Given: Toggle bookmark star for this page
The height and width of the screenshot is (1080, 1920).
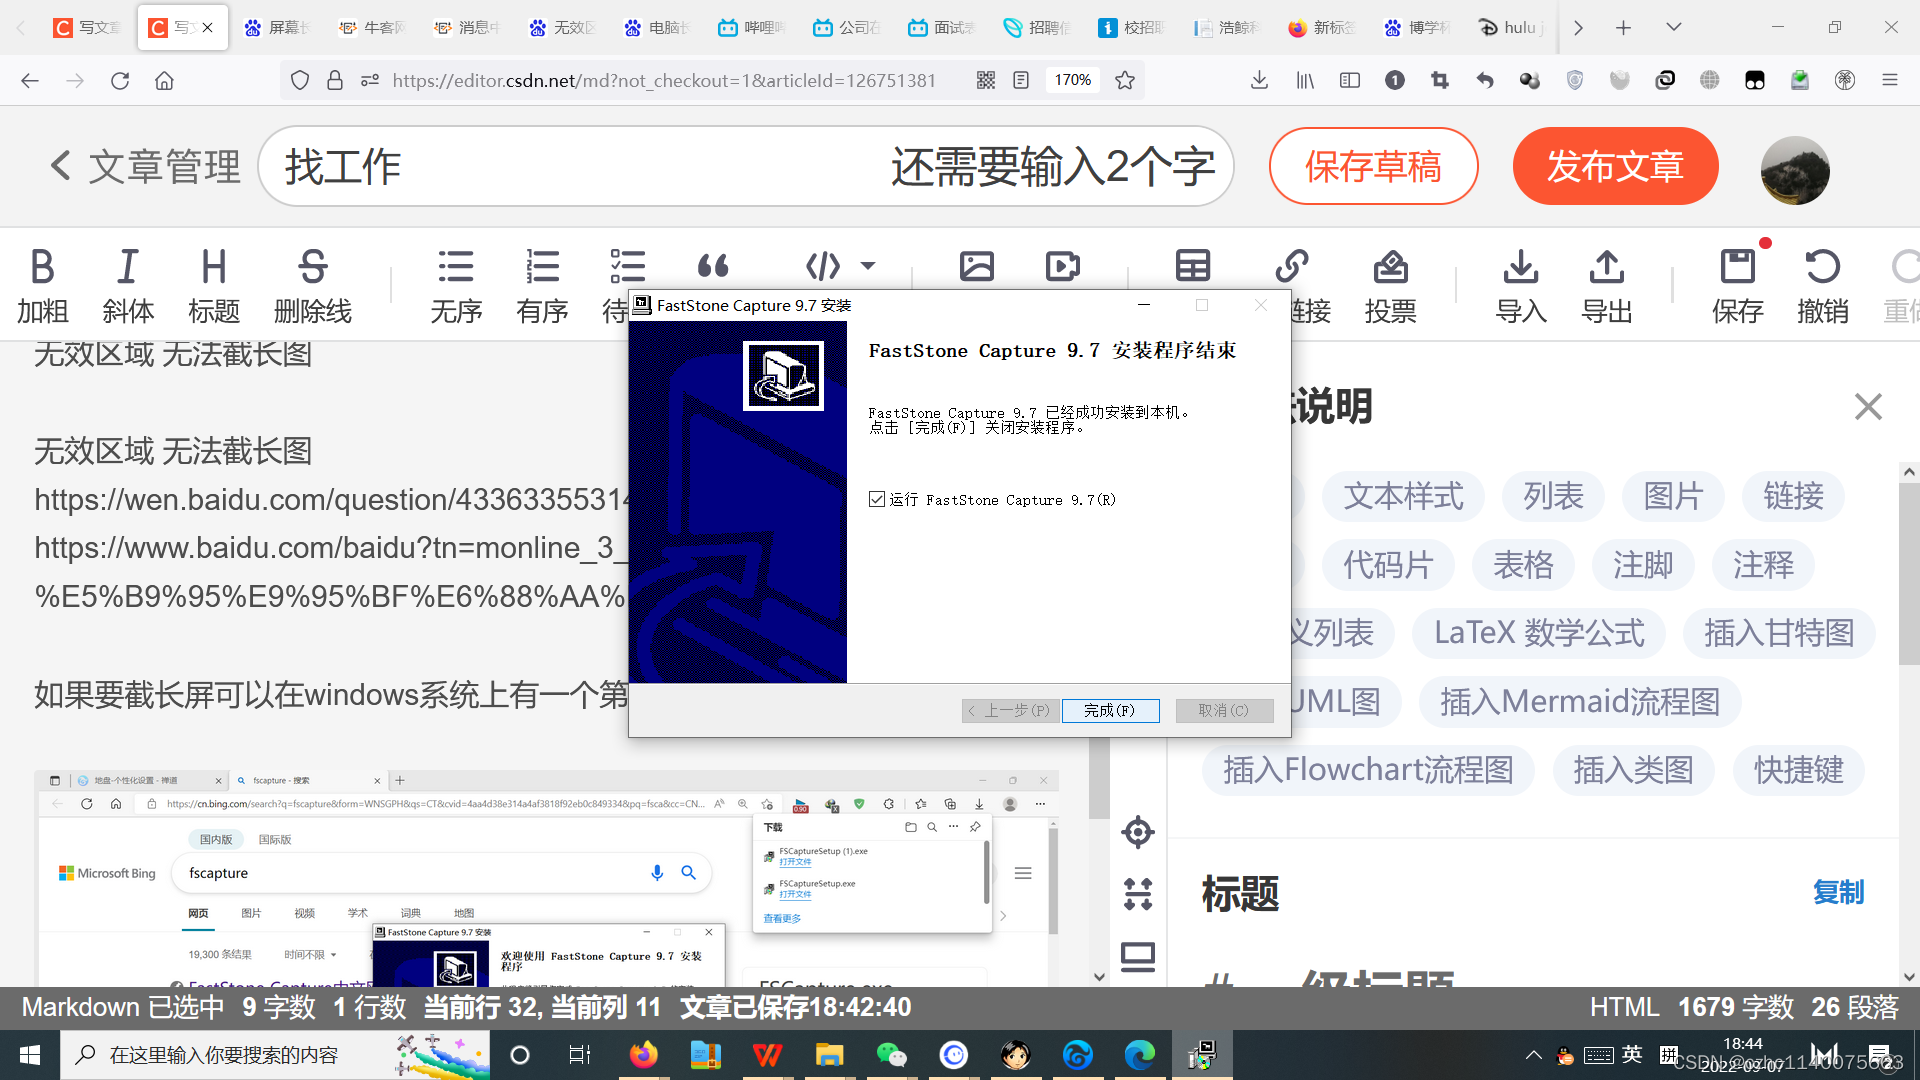Looking at the screenshot, I should pyautogui.click(x=1125, y=80).
